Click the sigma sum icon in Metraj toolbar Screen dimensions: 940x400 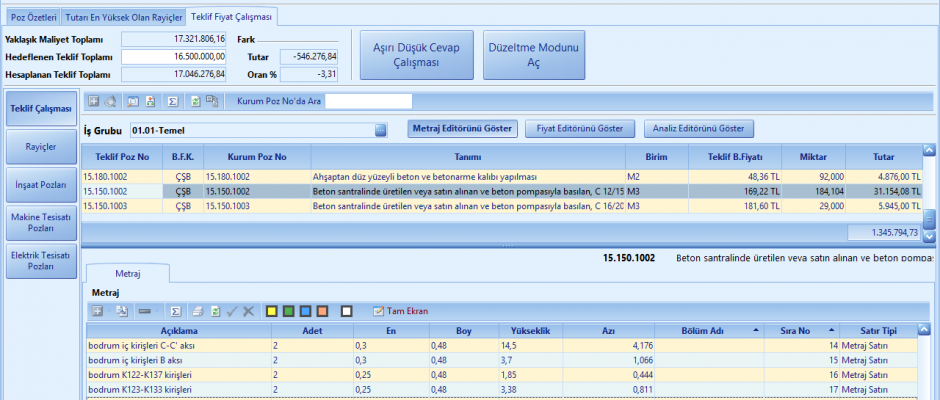tap(176, 311)
